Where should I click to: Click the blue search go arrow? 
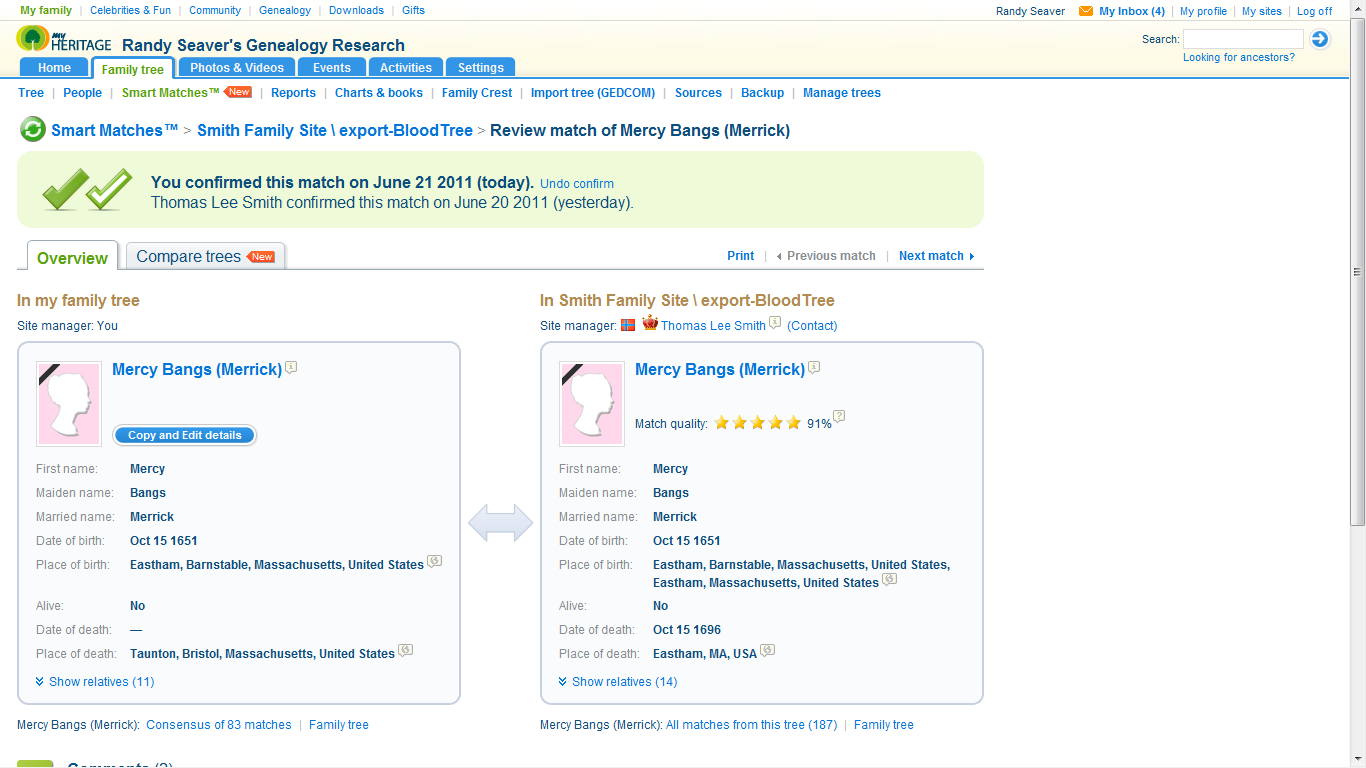[1320, 39]
